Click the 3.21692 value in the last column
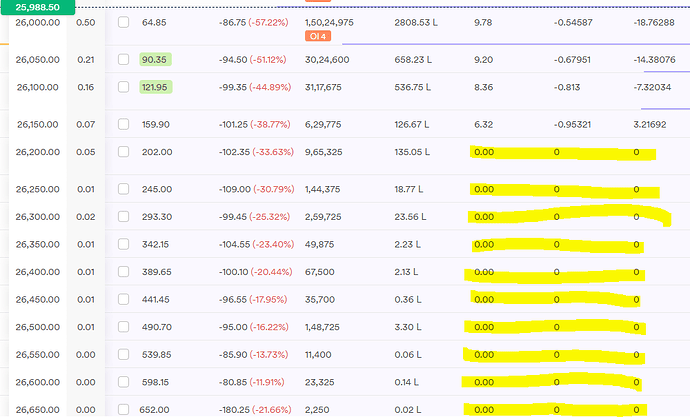 pos(655,125)
